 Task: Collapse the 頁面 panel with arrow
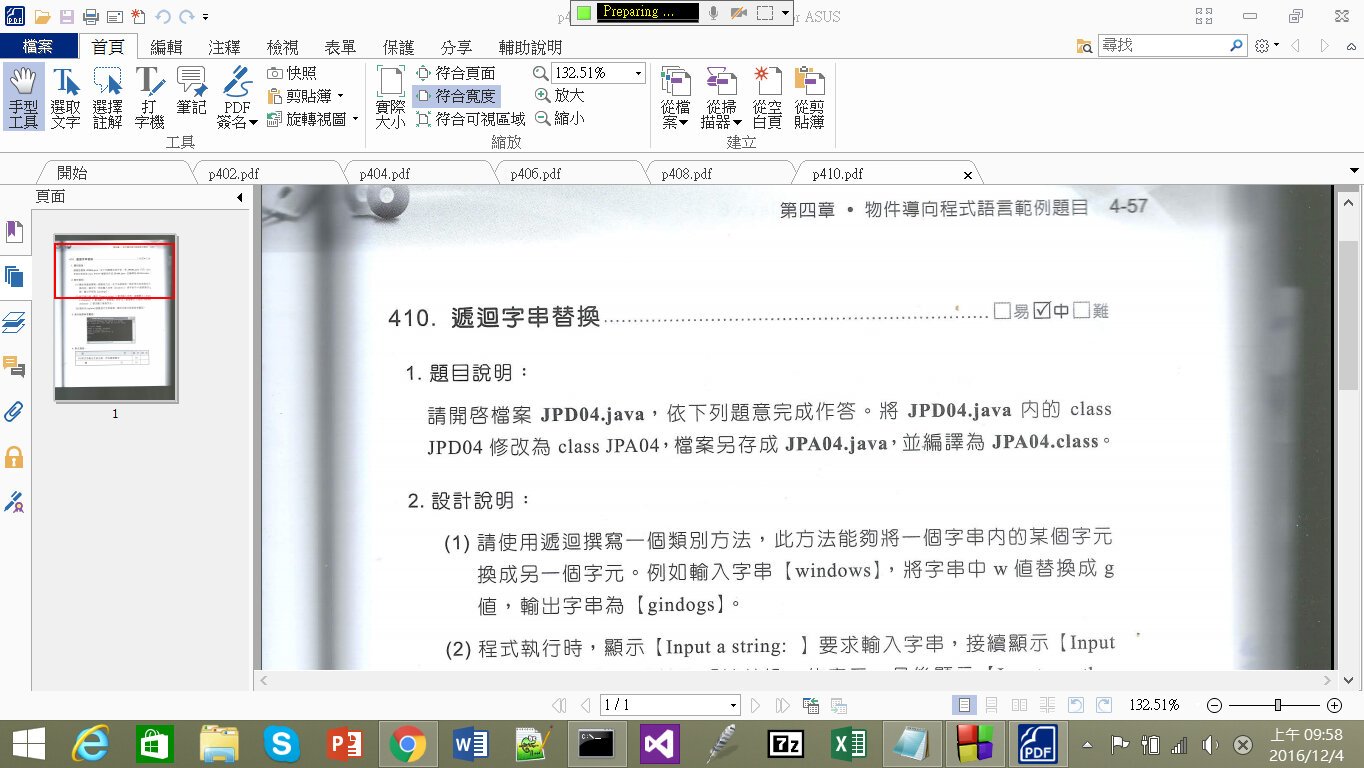240,197
